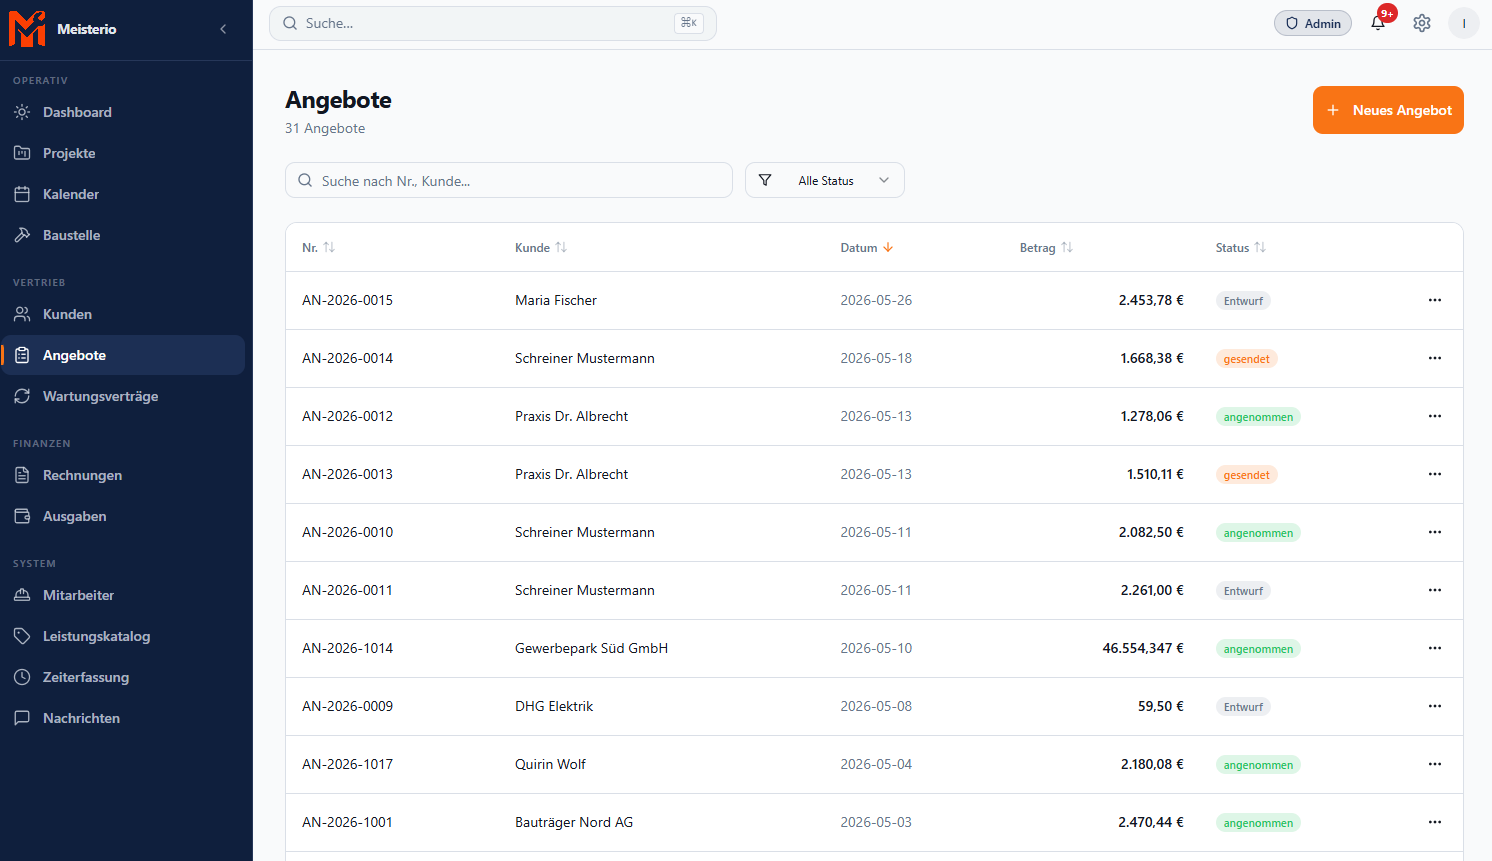Click the Wartungsverträge refresh icon
Viewport: 1492px width, 861px height.
pyautogui.click(x=22, y=396)
